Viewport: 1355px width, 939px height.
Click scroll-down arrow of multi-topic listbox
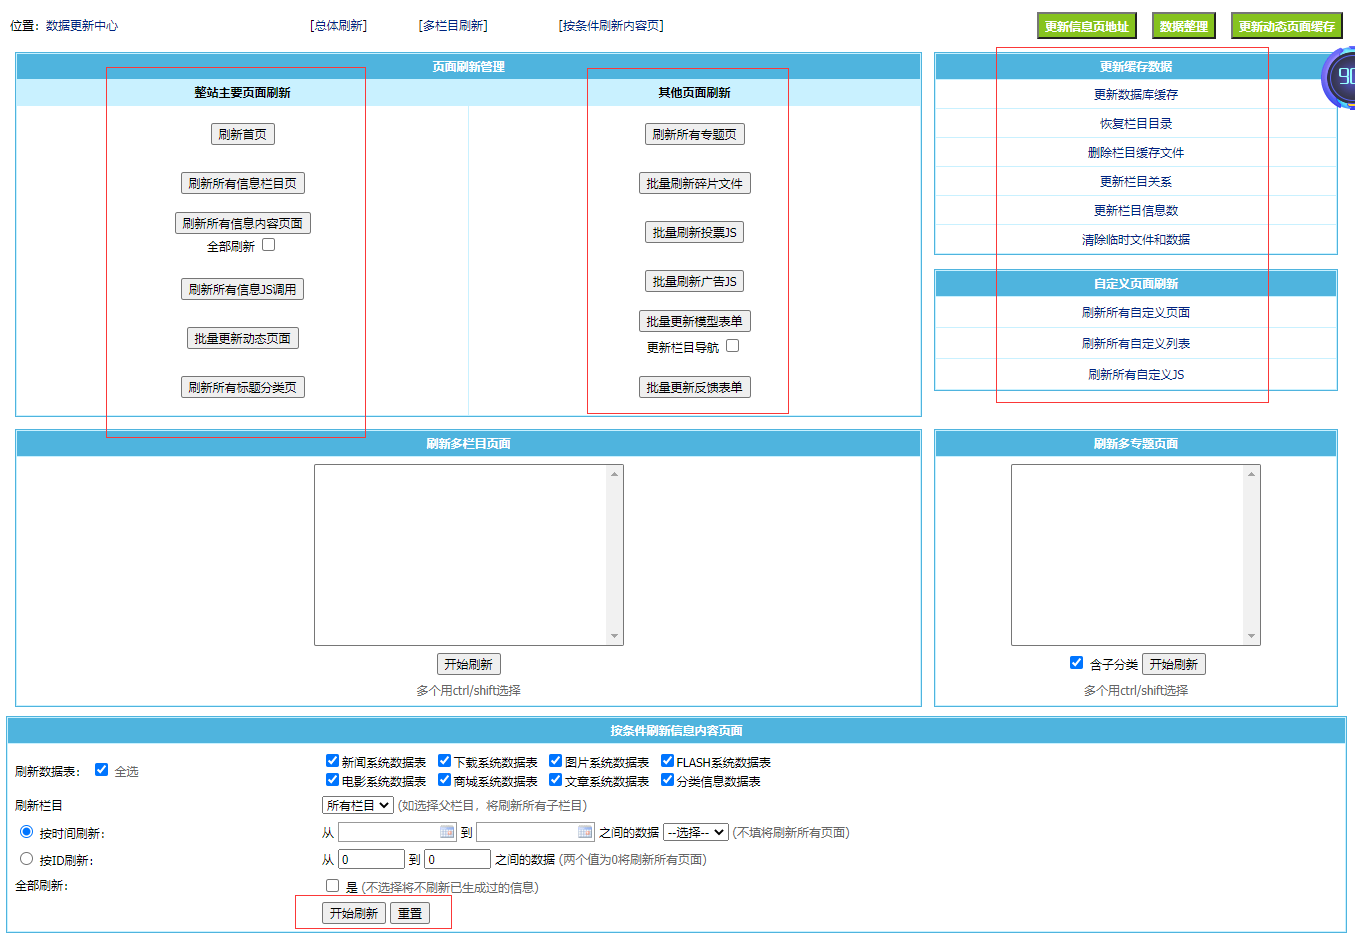coord(1251,636)
